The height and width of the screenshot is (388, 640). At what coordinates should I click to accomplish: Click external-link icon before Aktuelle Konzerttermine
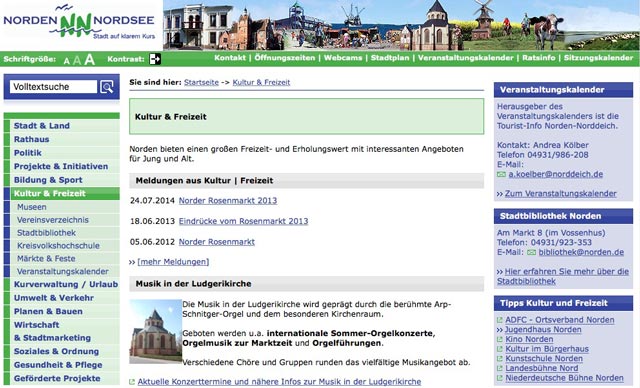132,382
